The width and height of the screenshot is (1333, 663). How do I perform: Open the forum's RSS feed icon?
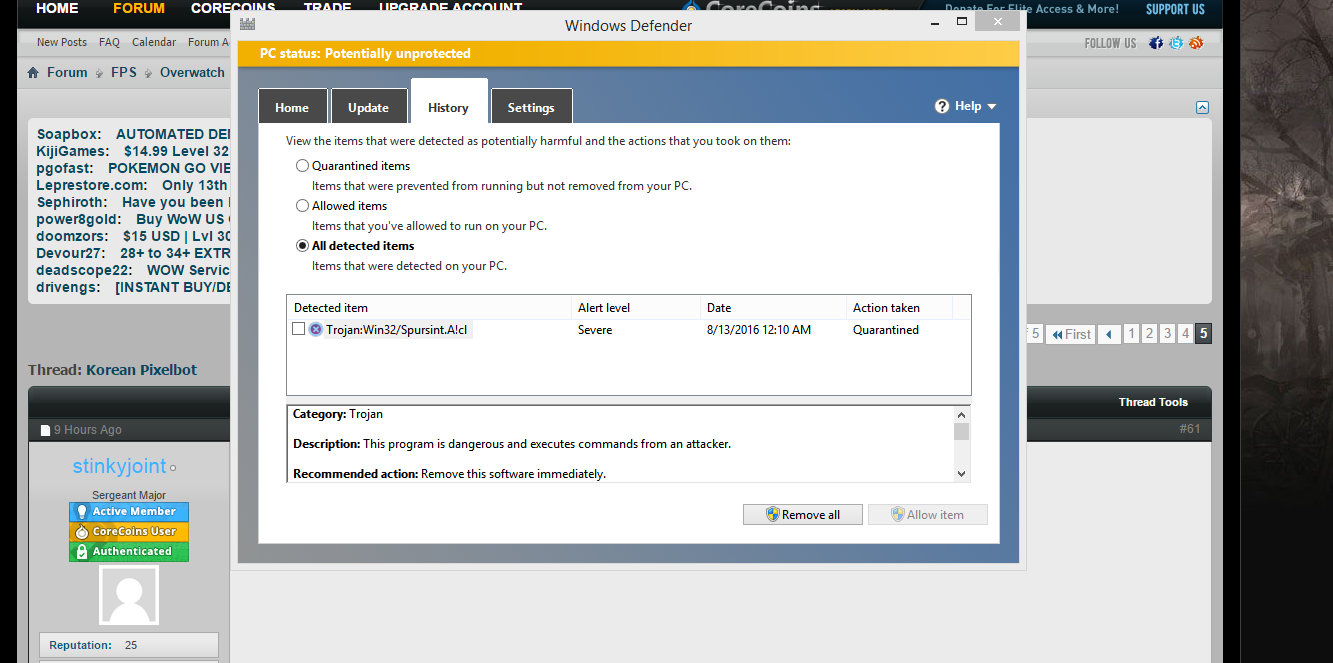[x=1196, y=43]
